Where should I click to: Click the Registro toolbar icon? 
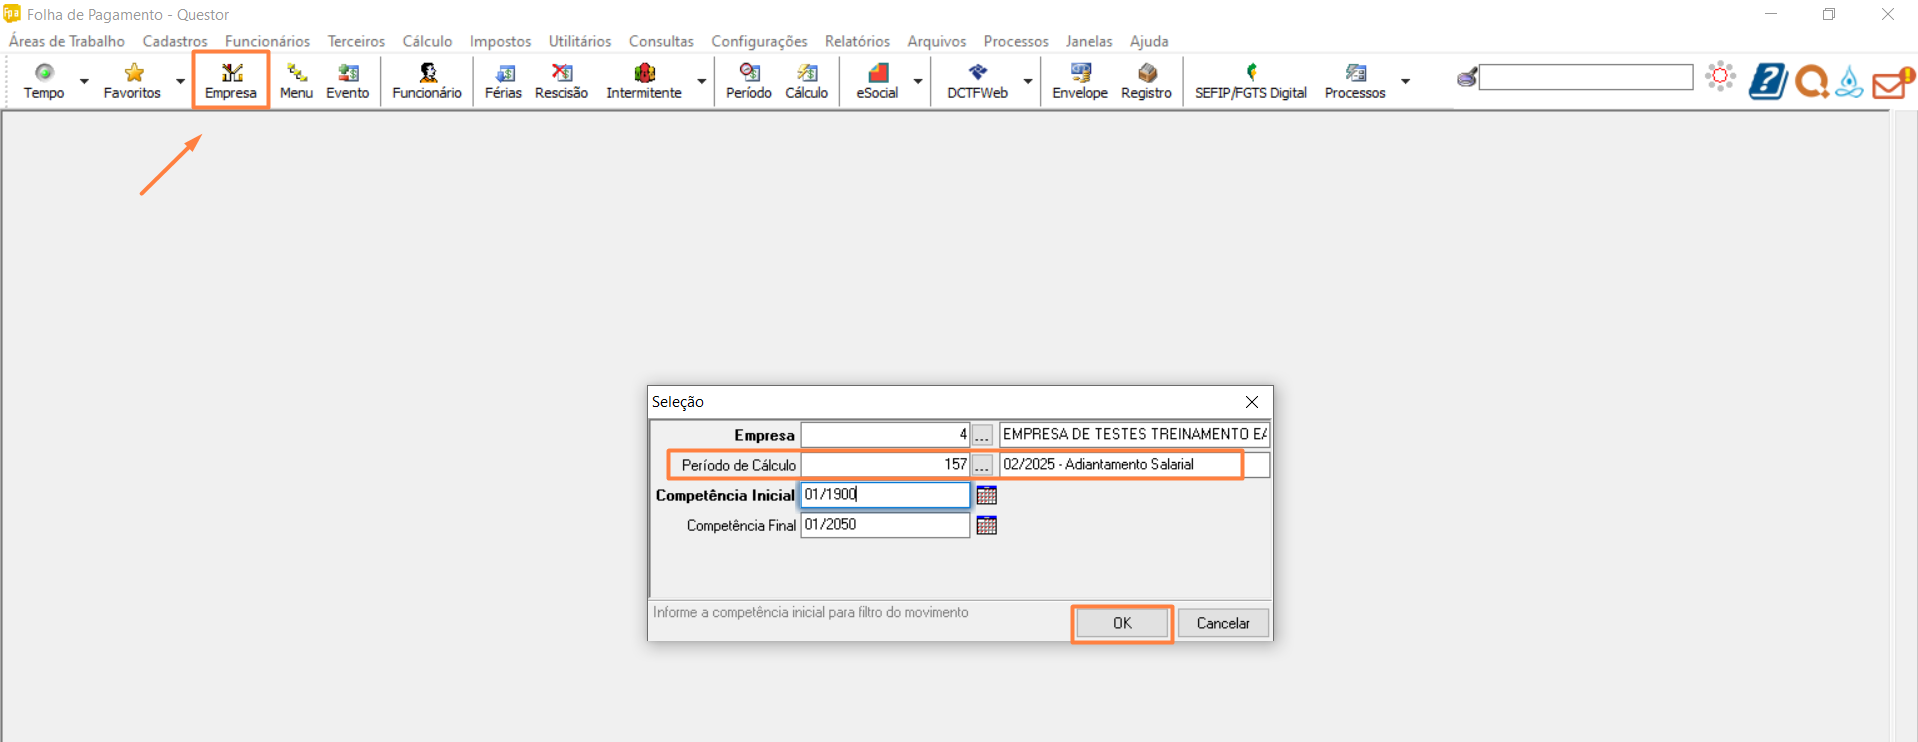pos(1146,80)
